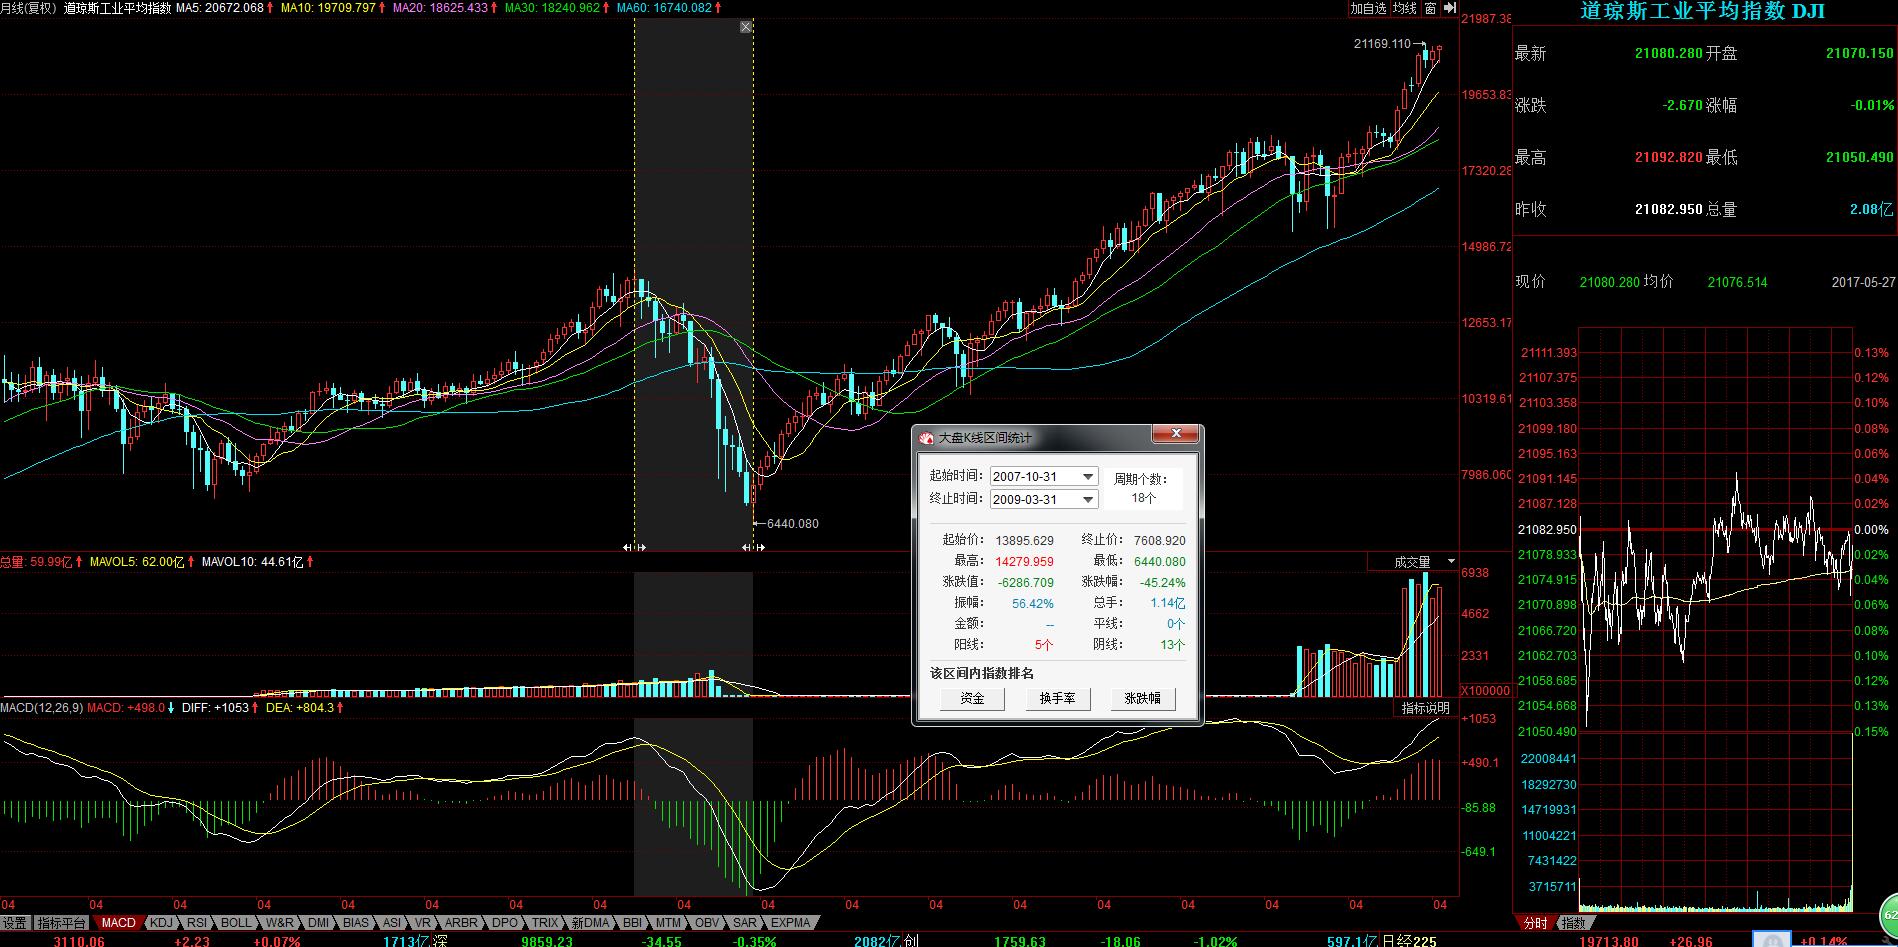
Task: Switch to the BIAS indicator tab
Action: pos(356,923)
